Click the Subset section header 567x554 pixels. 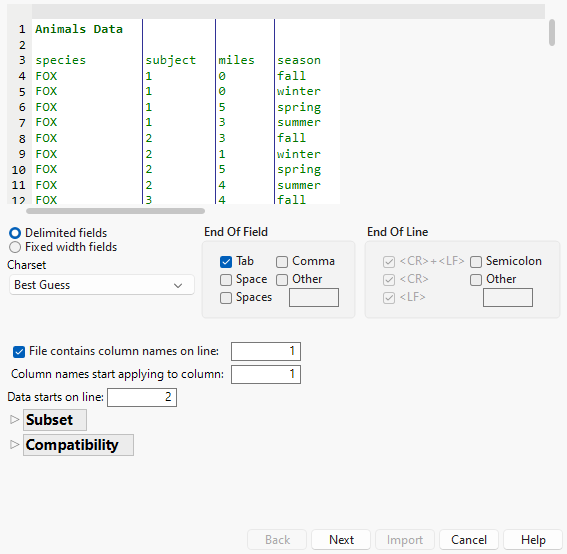pos(55,420)
